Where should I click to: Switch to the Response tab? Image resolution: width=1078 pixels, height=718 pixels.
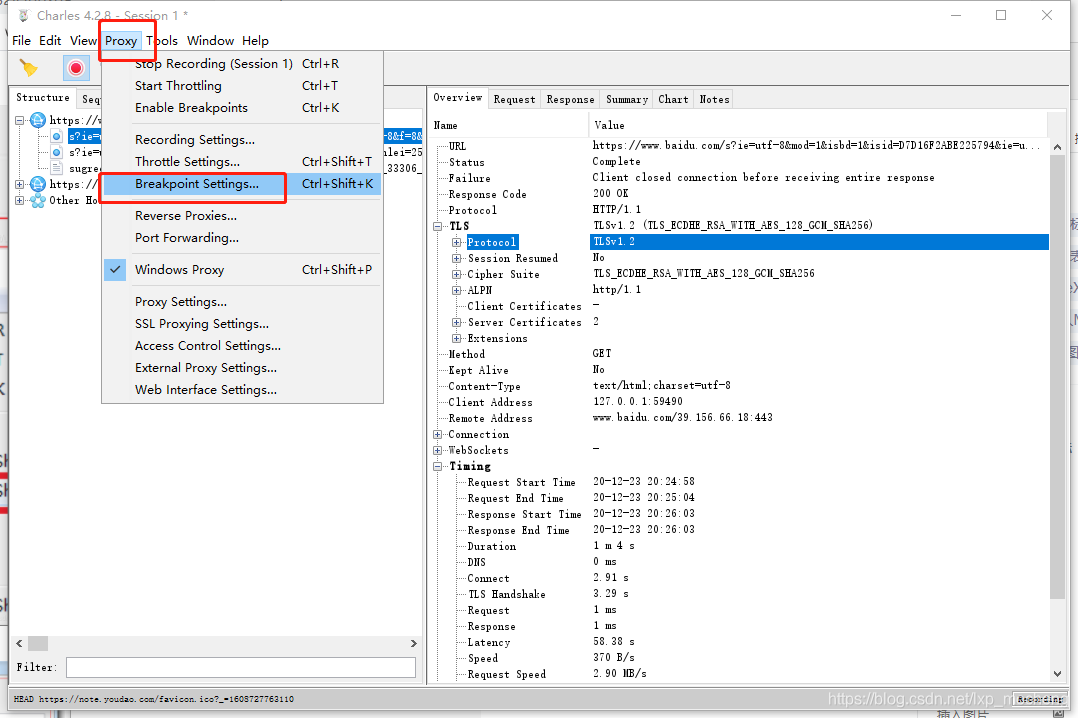pos(571,100)
